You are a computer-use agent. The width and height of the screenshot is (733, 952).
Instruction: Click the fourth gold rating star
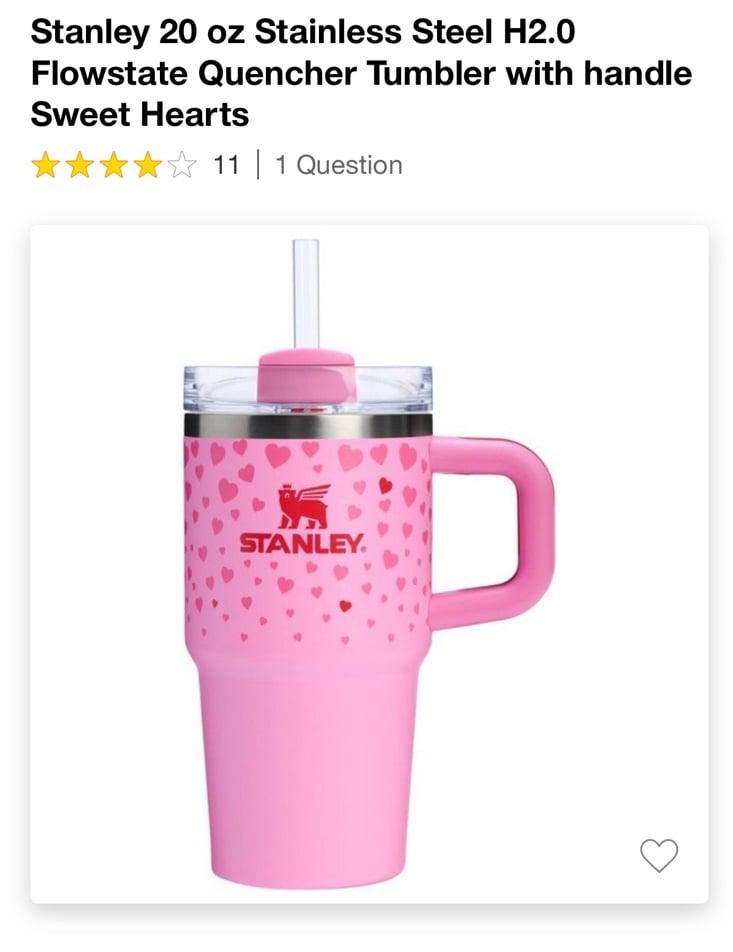point(149,165)
